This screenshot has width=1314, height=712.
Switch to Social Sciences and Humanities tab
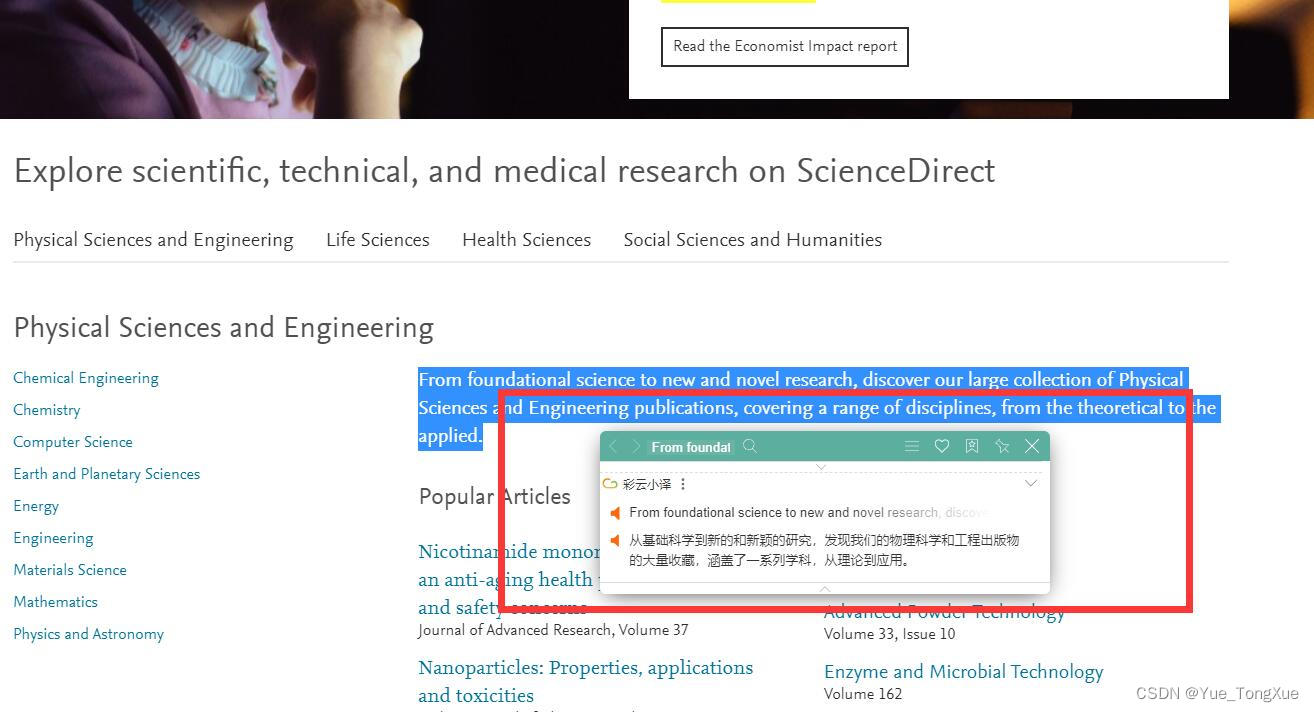tap(753, 240)
